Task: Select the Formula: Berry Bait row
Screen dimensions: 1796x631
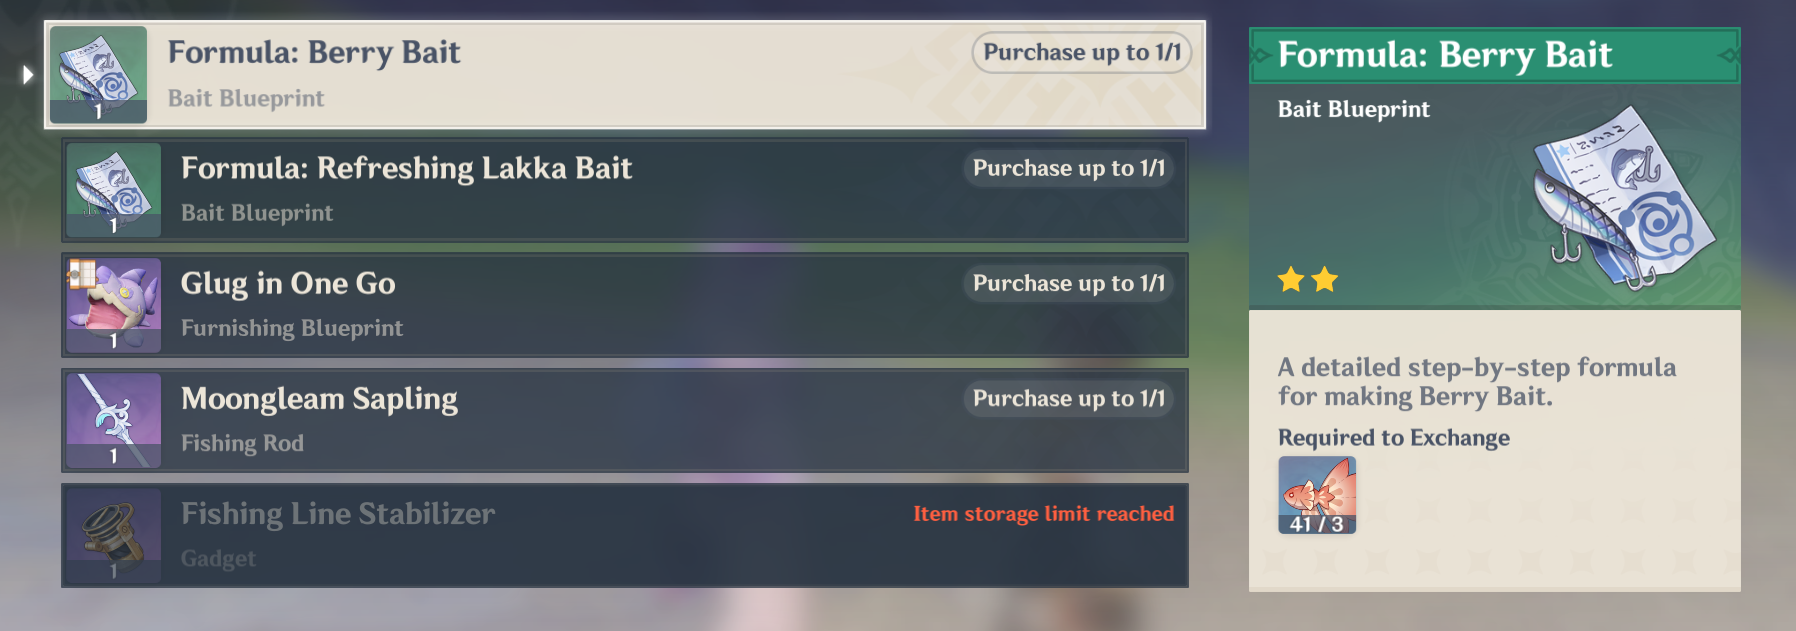Action: [625, 75]
